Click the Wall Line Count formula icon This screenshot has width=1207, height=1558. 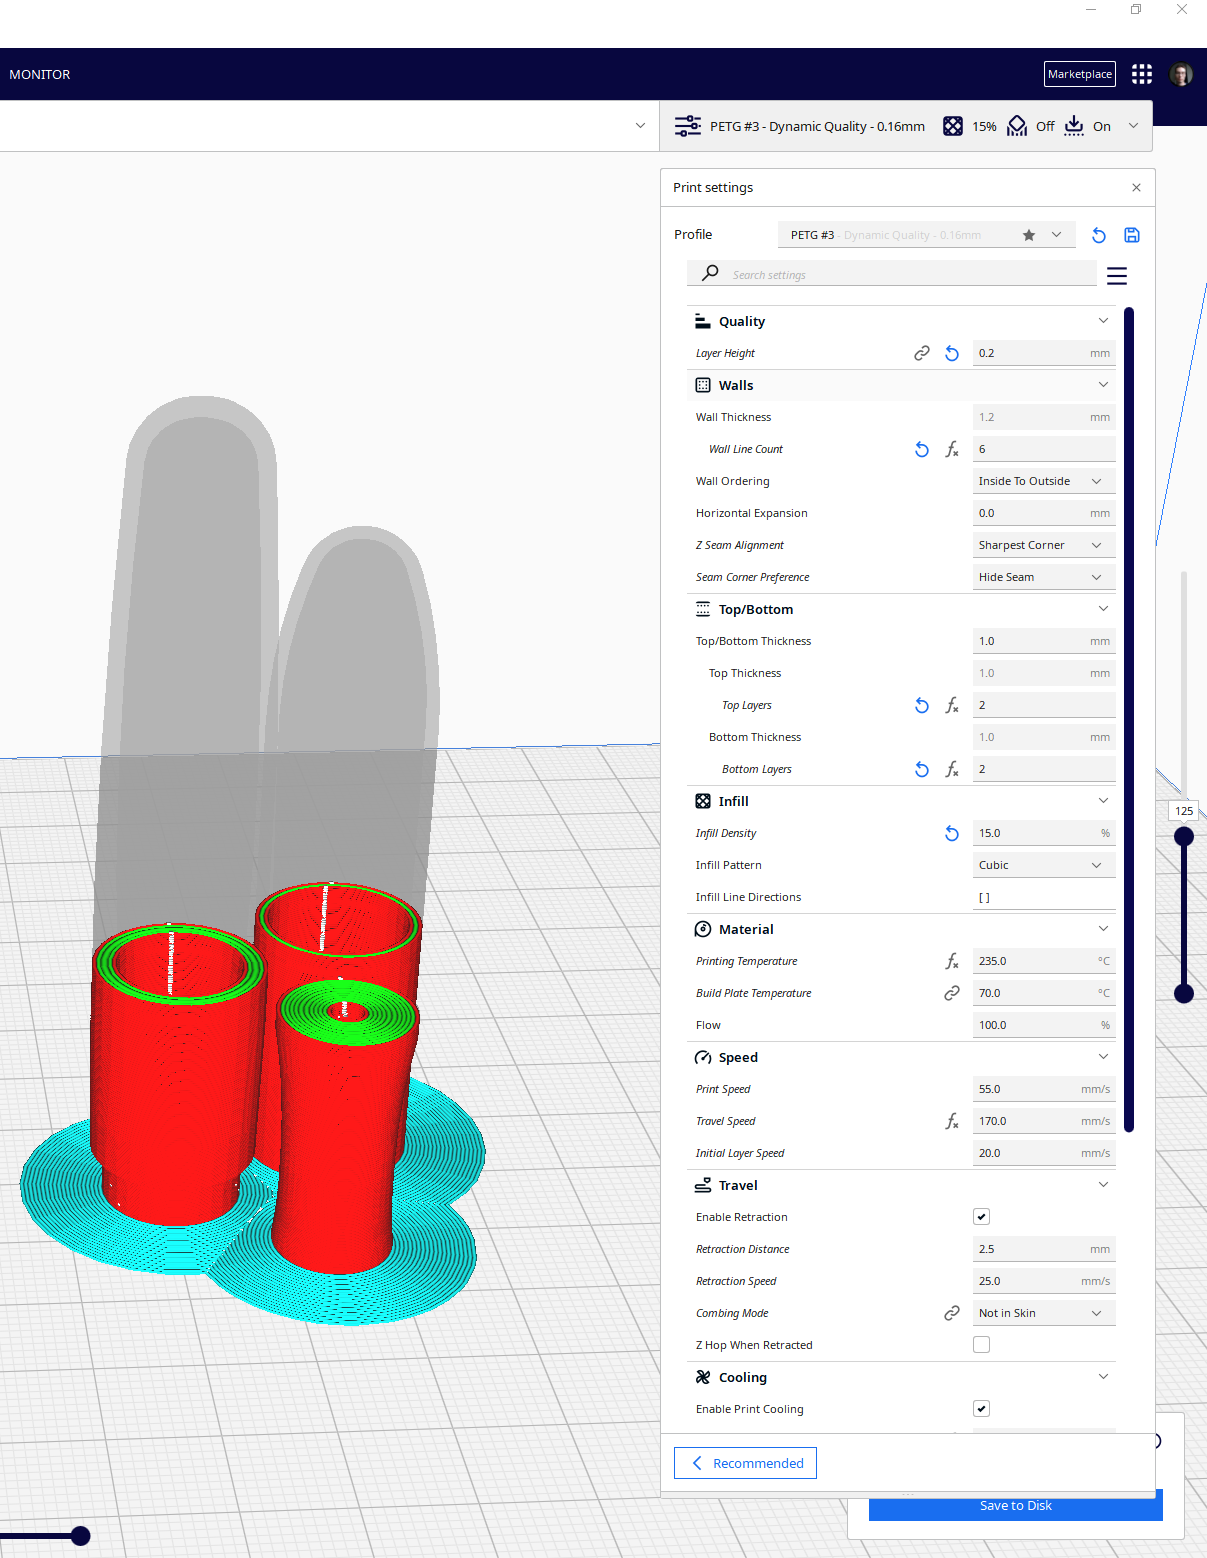click(x=952, y=450)
